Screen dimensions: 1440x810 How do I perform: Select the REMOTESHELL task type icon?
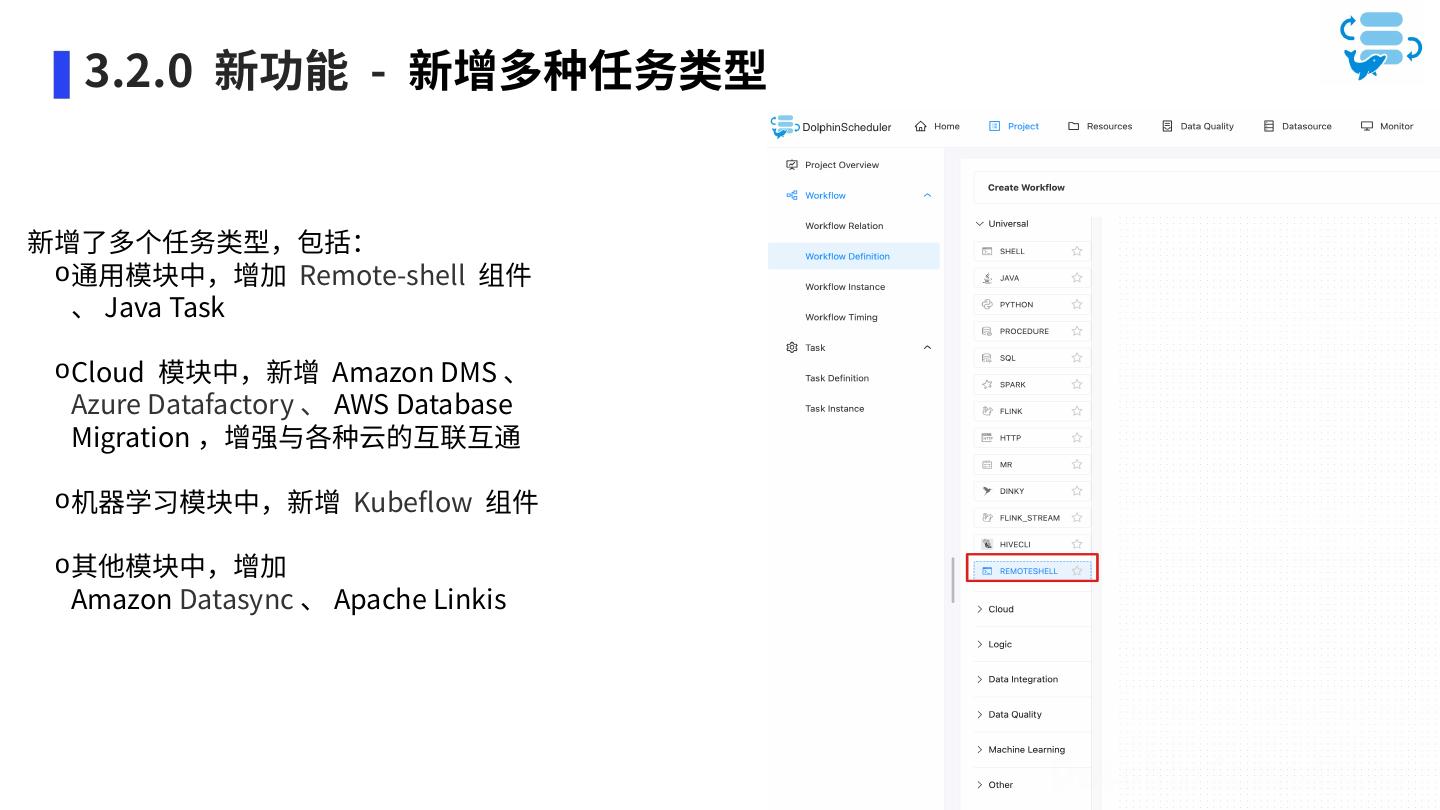point(987,571)
